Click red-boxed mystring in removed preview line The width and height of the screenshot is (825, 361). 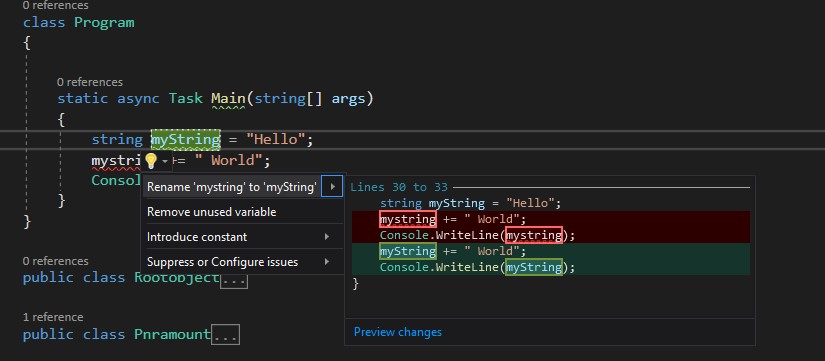tap(408, 219)
